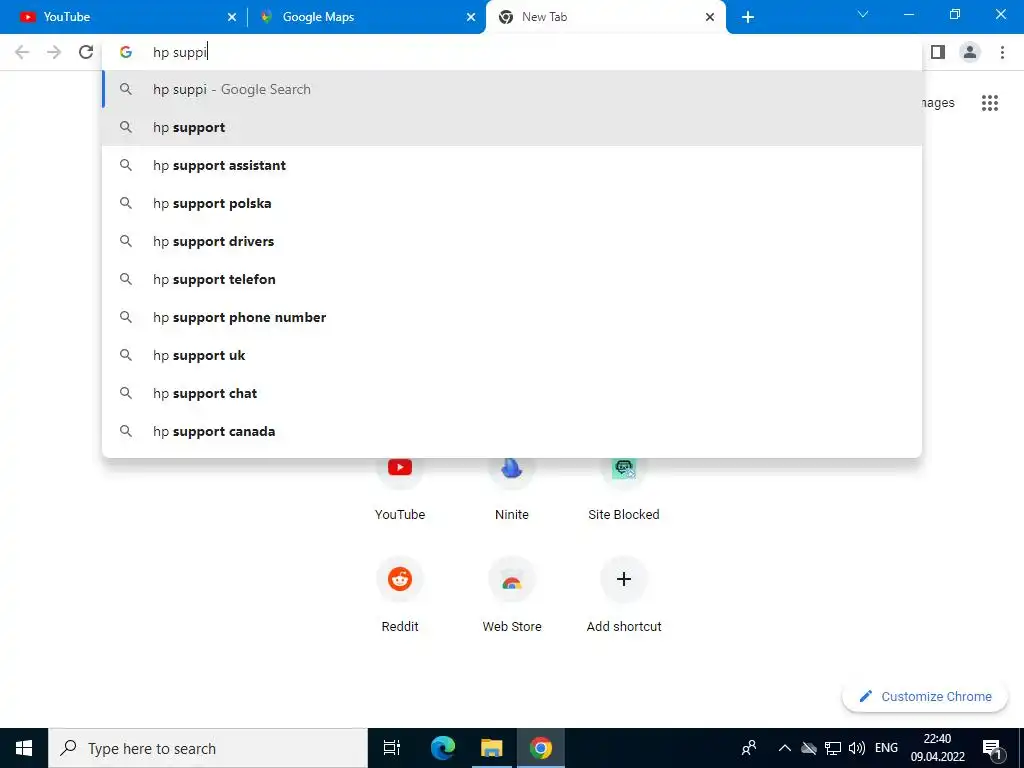Open the network tray icon
Viewport: 1024px width, 768px height.
[x=833, y=748]
